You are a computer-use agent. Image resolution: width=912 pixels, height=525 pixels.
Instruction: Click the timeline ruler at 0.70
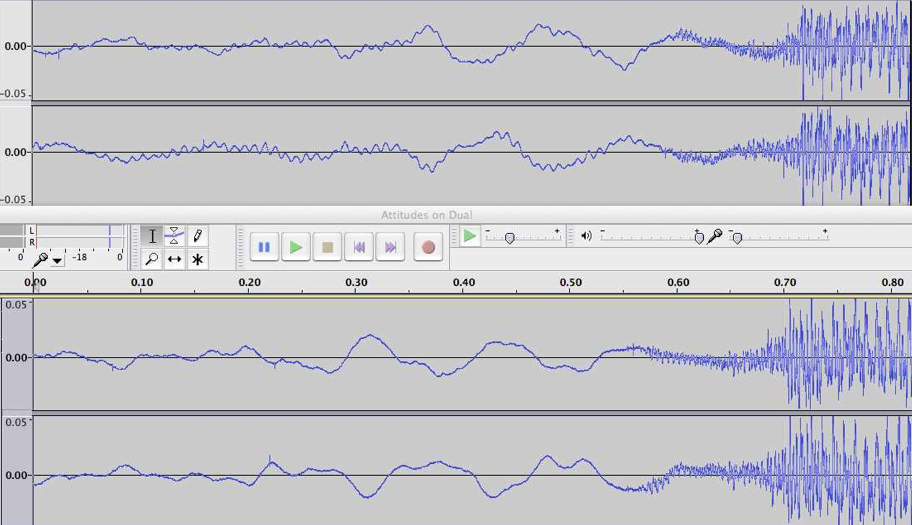tap(785, 283)
